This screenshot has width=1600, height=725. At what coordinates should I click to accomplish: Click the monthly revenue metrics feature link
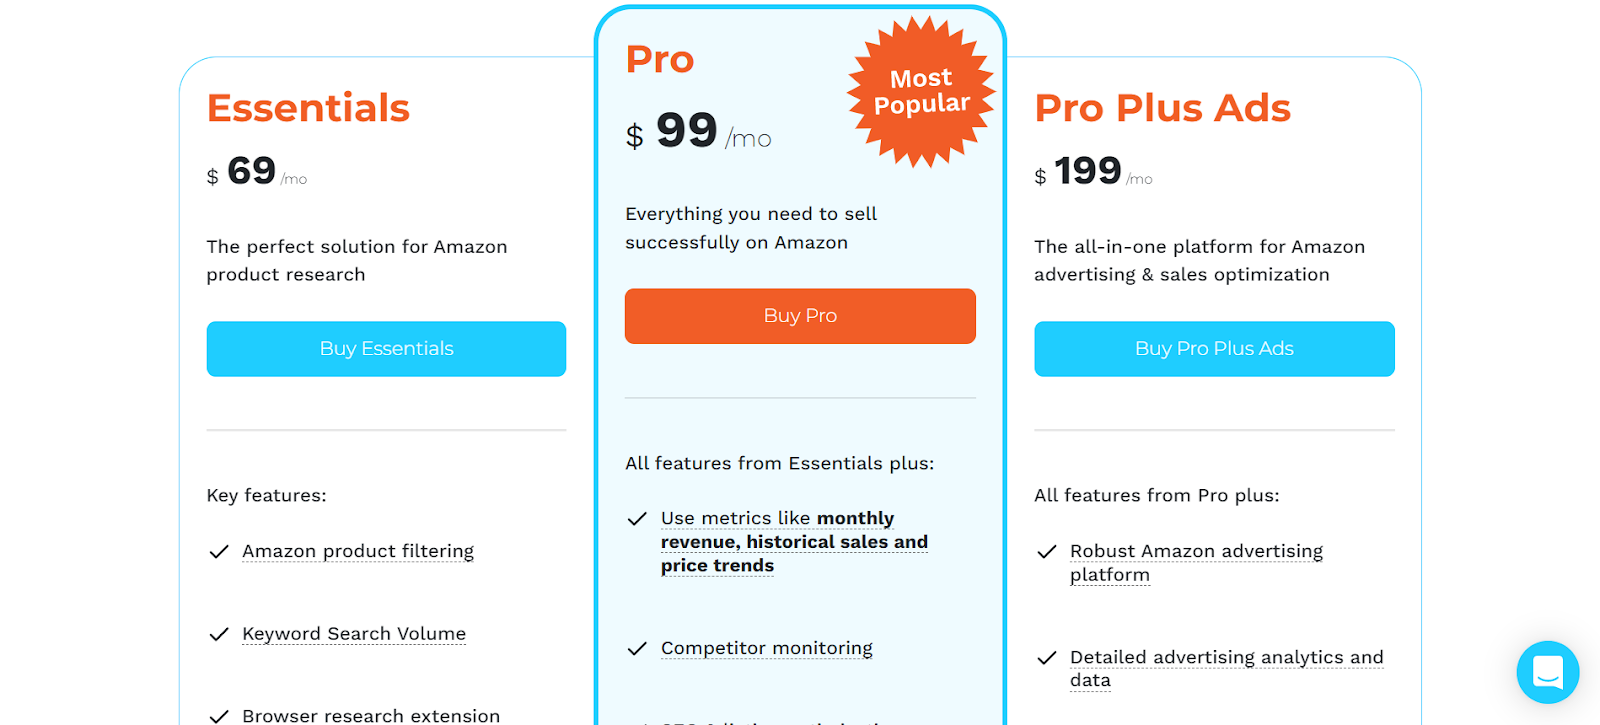click(x=794, y=542)
